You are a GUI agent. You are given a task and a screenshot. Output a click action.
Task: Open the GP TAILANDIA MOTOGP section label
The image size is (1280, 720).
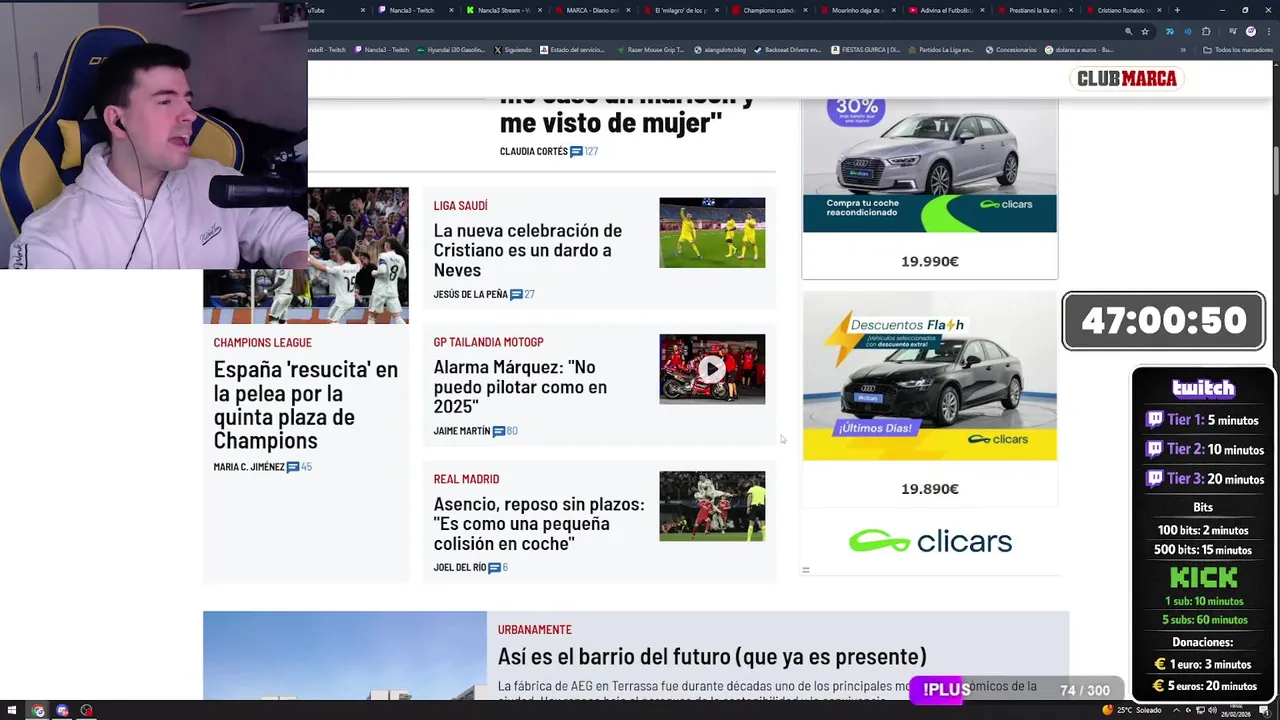(x=489, y=342)
